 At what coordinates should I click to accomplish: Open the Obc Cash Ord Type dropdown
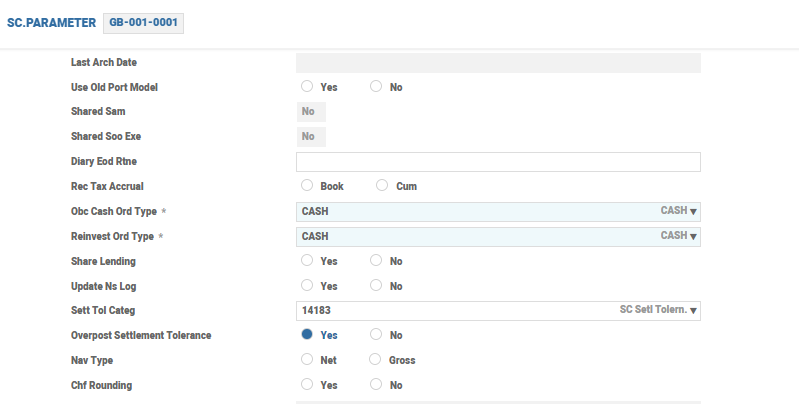coord(693,211)
